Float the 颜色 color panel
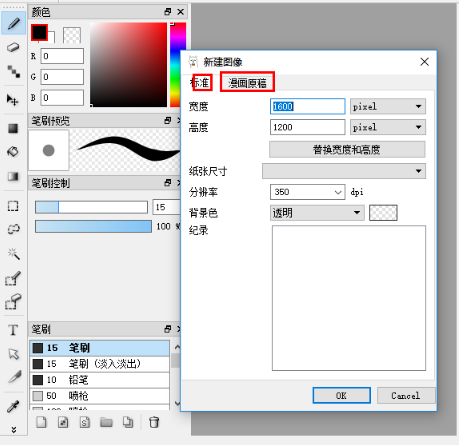 click(168, 12)
